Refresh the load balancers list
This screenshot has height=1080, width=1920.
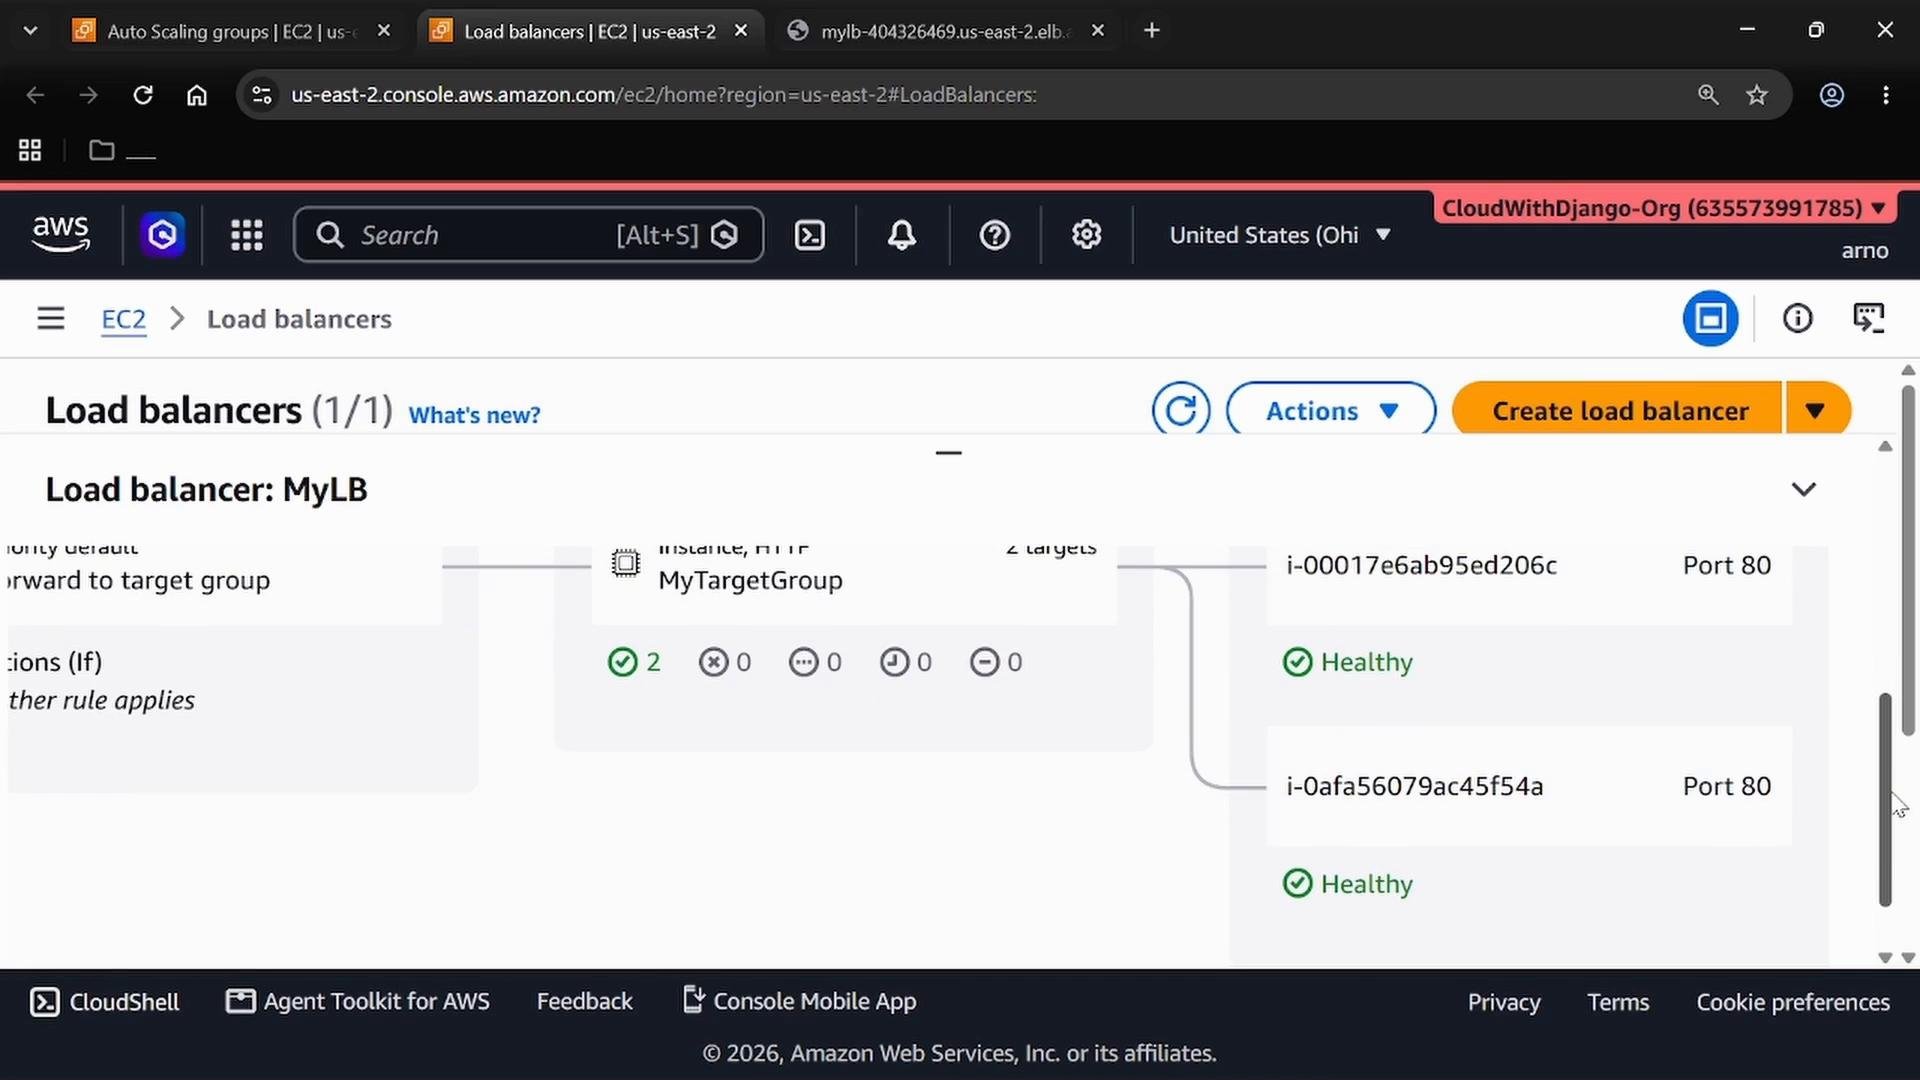tap(1181, 410)
